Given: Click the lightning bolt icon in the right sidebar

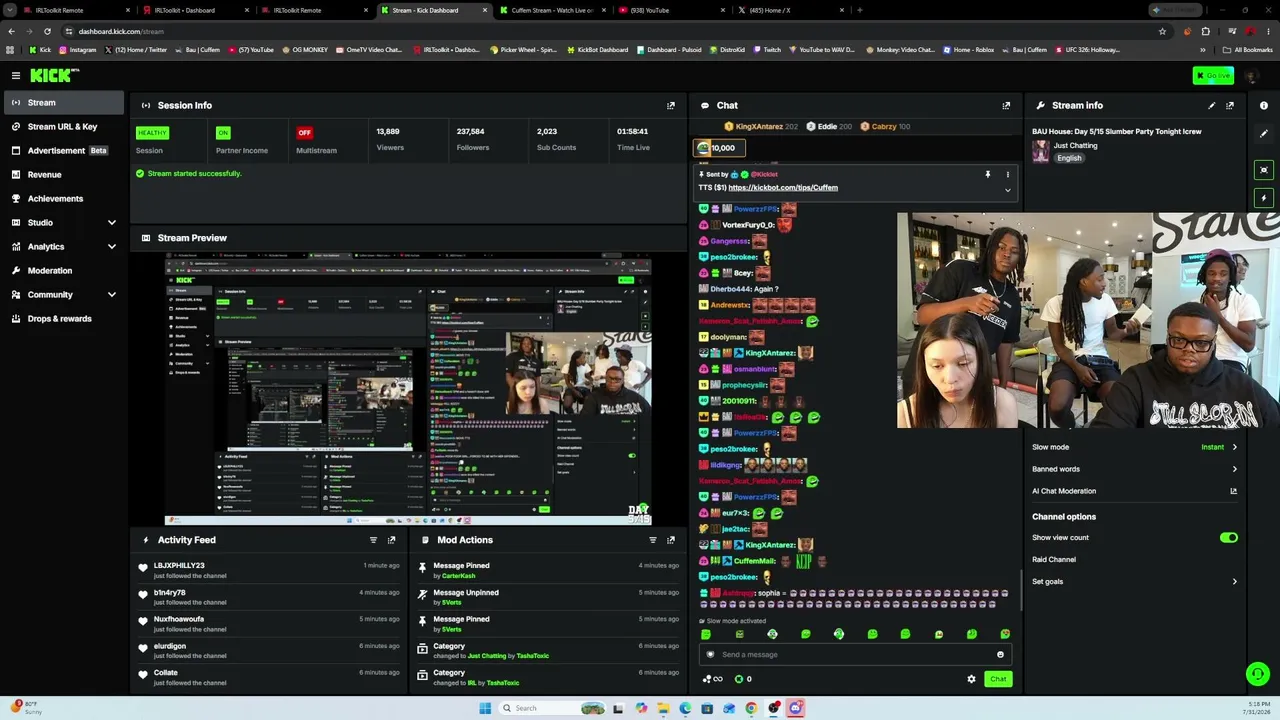Looking at the screenshot, I should click(1264, 198).
